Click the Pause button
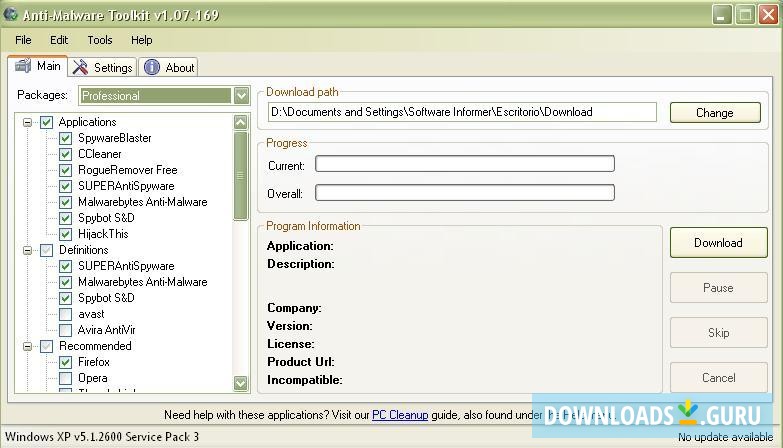Image resolution: width=783 pixels, height=448 pixels. coord(719,288)
